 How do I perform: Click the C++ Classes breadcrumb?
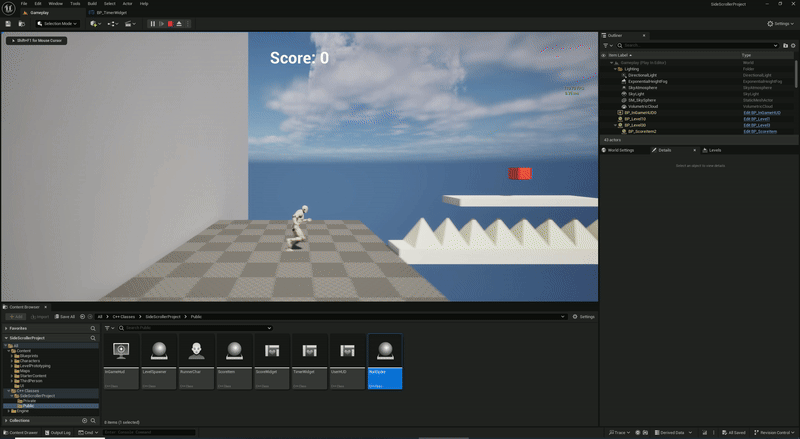123,316
